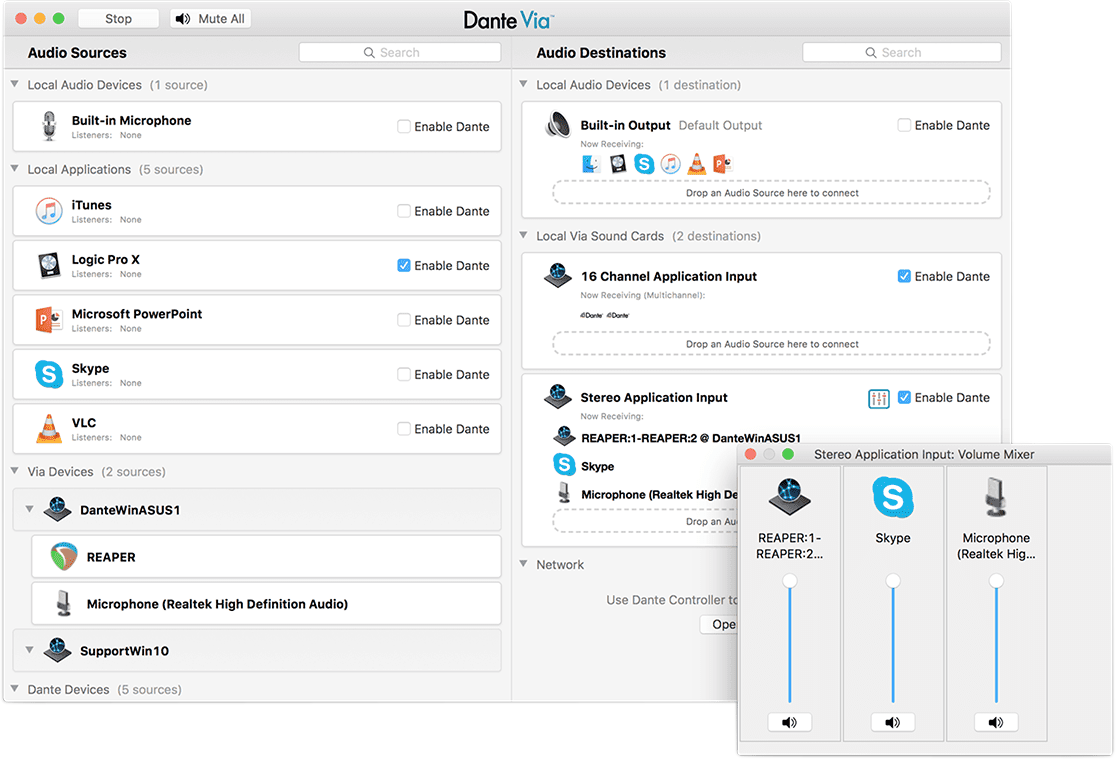Open the Stereo Application Input volume mixer icon
The height and width of the screenshot is (759, 1116).
click(878, 398)
